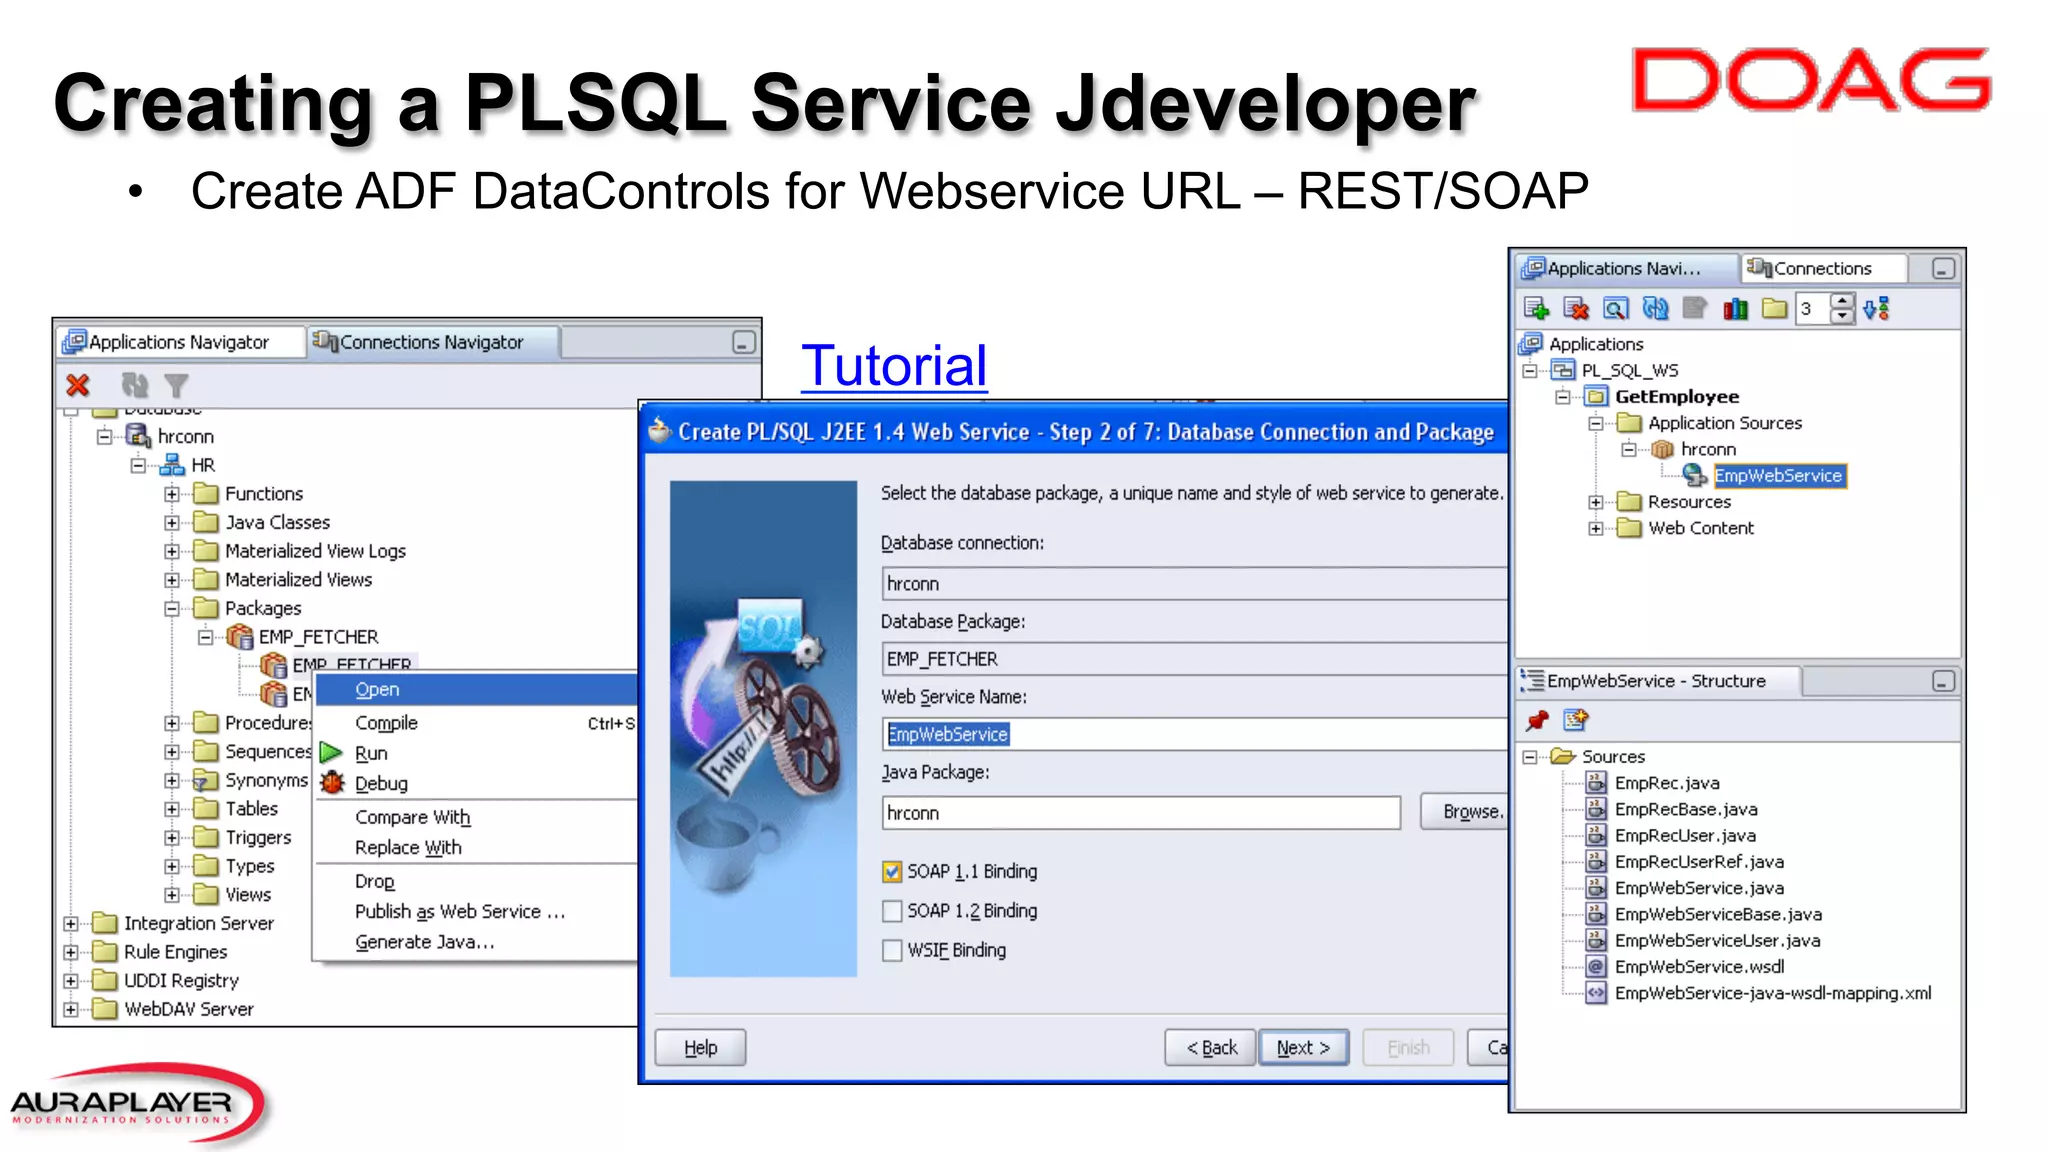
Task: Expand the Functions folder in left tree
Action: [x=172, y=494]
